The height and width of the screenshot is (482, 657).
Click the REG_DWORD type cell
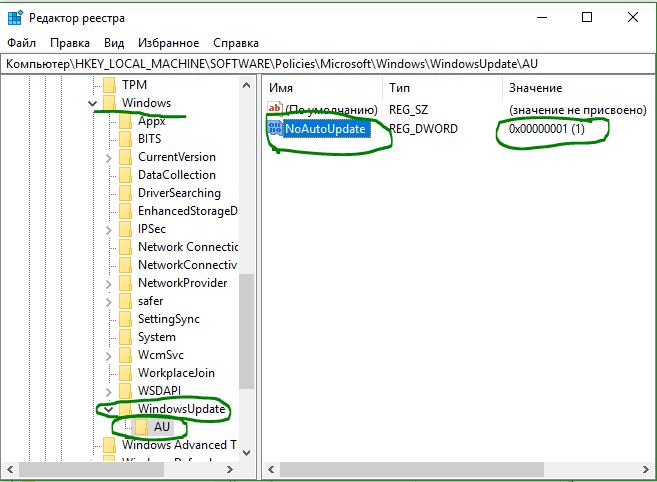423,128
